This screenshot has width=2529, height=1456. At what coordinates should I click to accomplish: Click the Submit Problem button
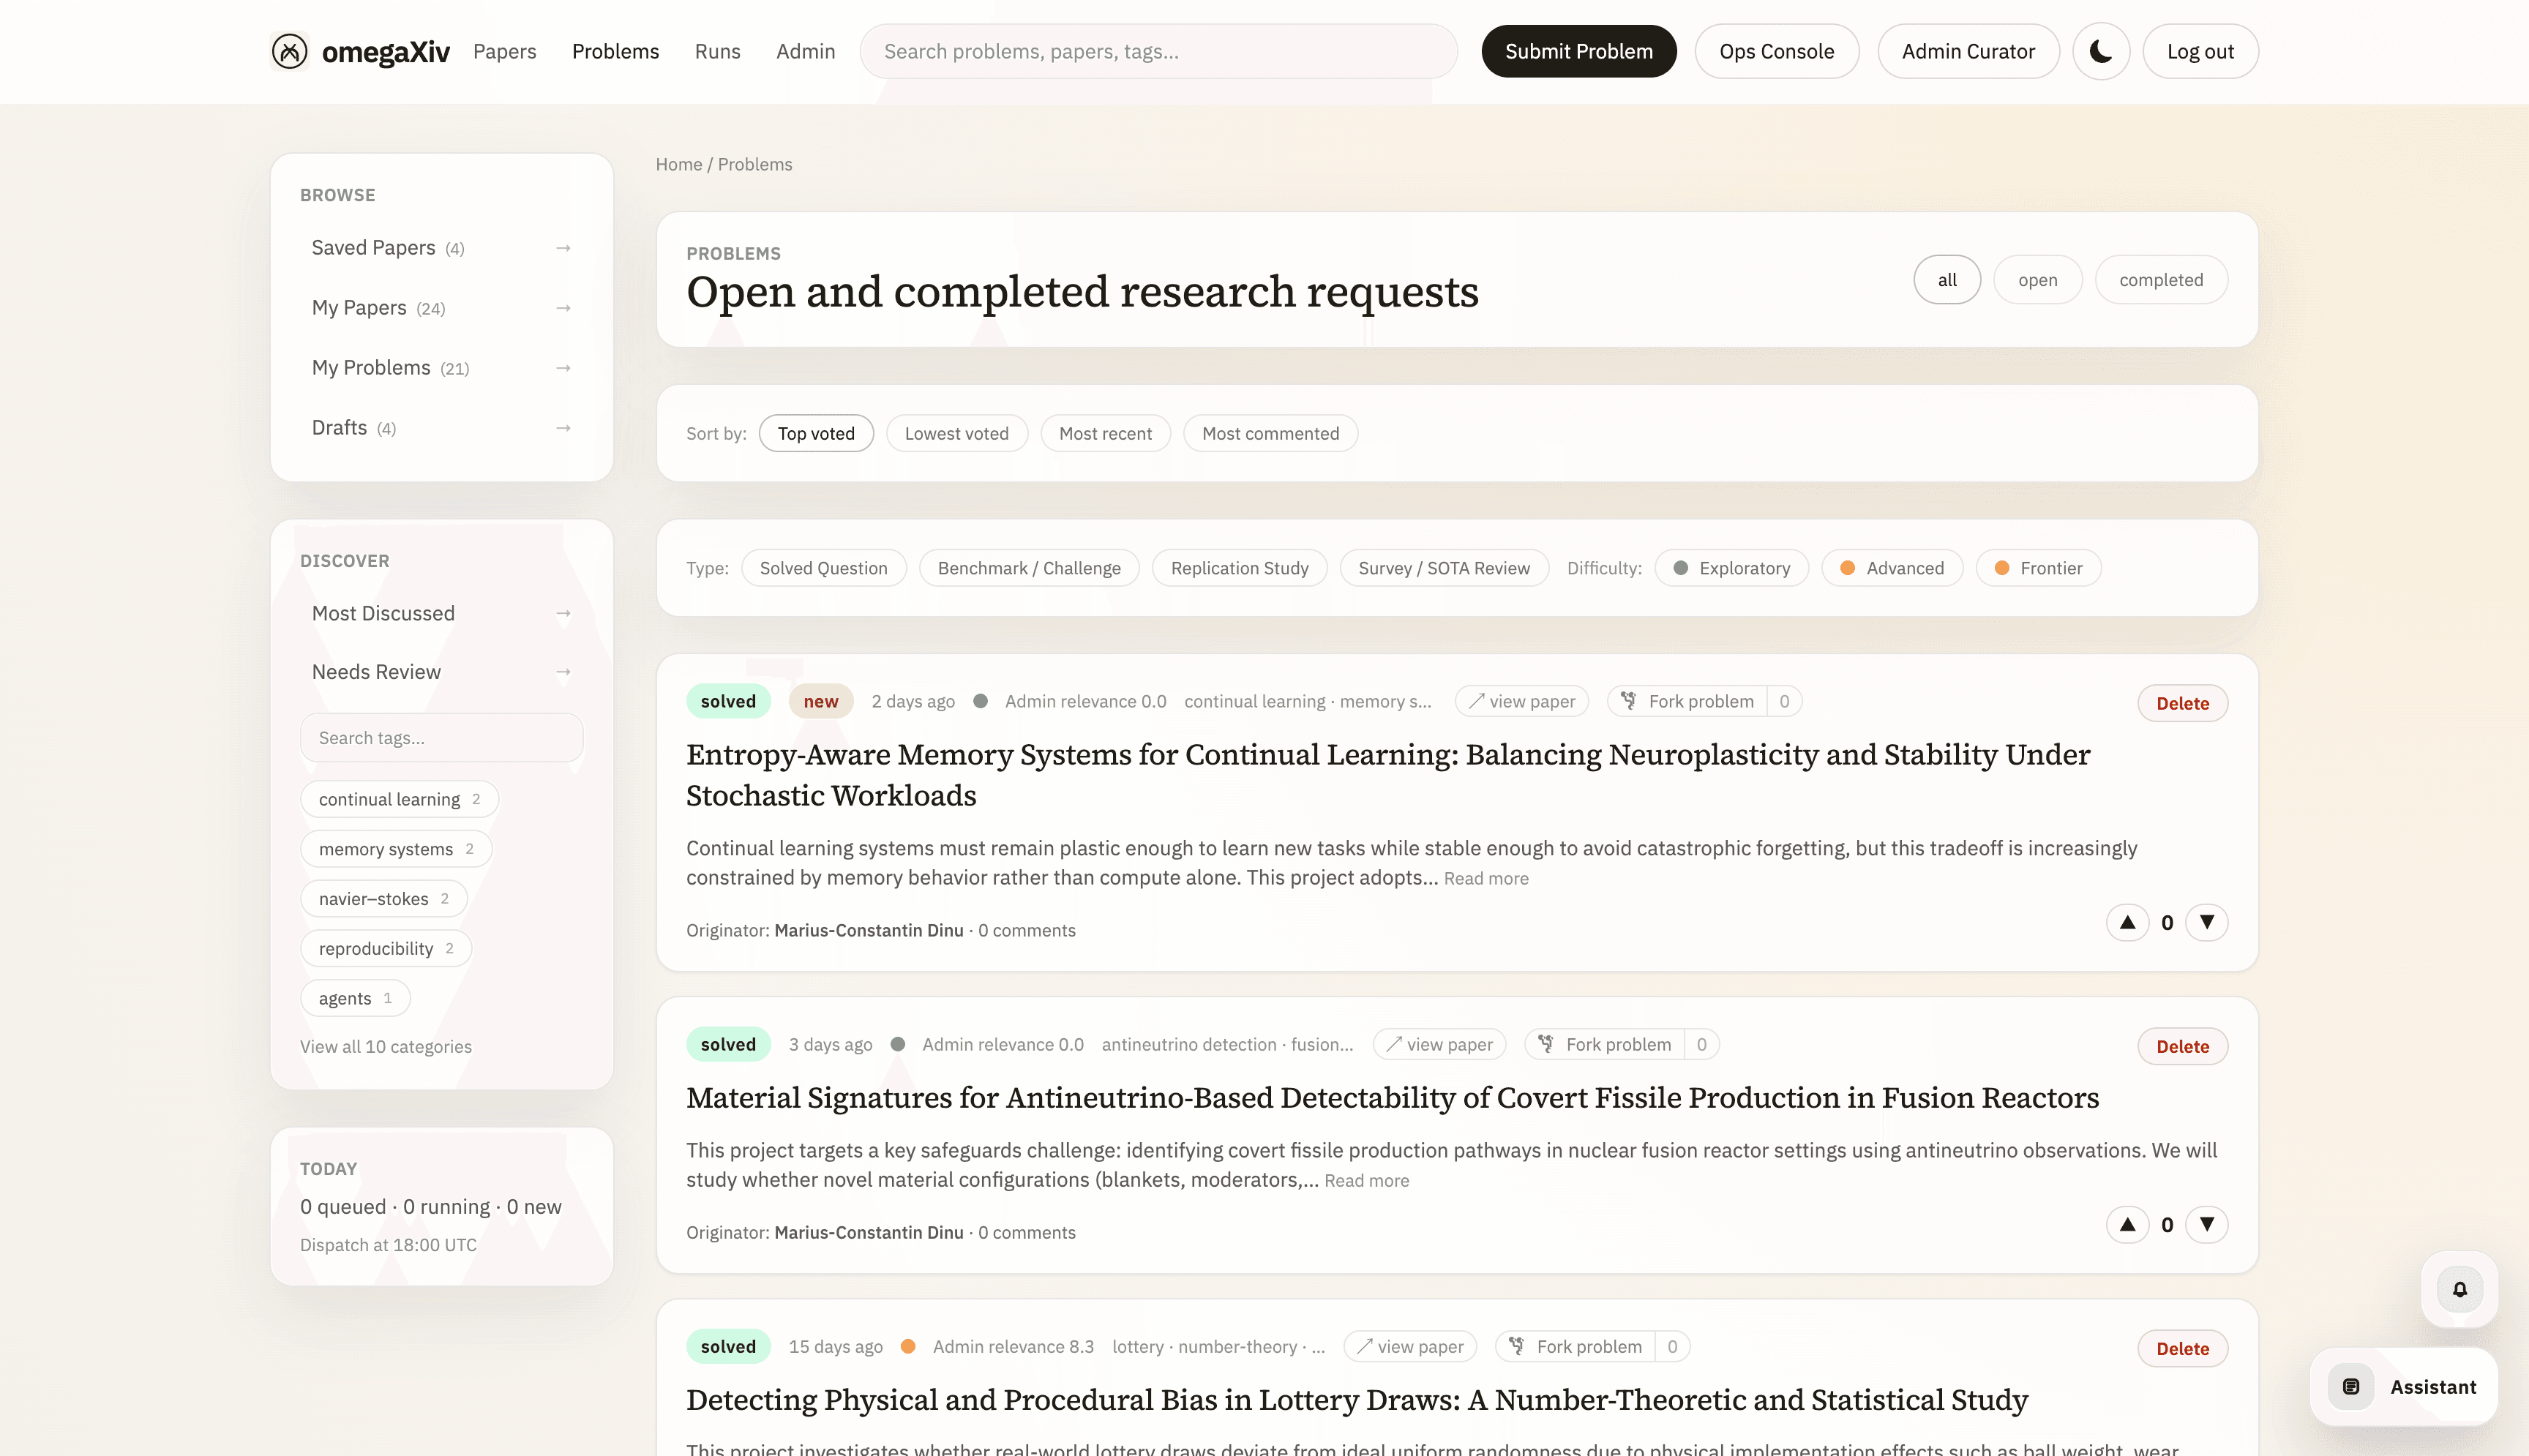click(x=1578, y=51)
